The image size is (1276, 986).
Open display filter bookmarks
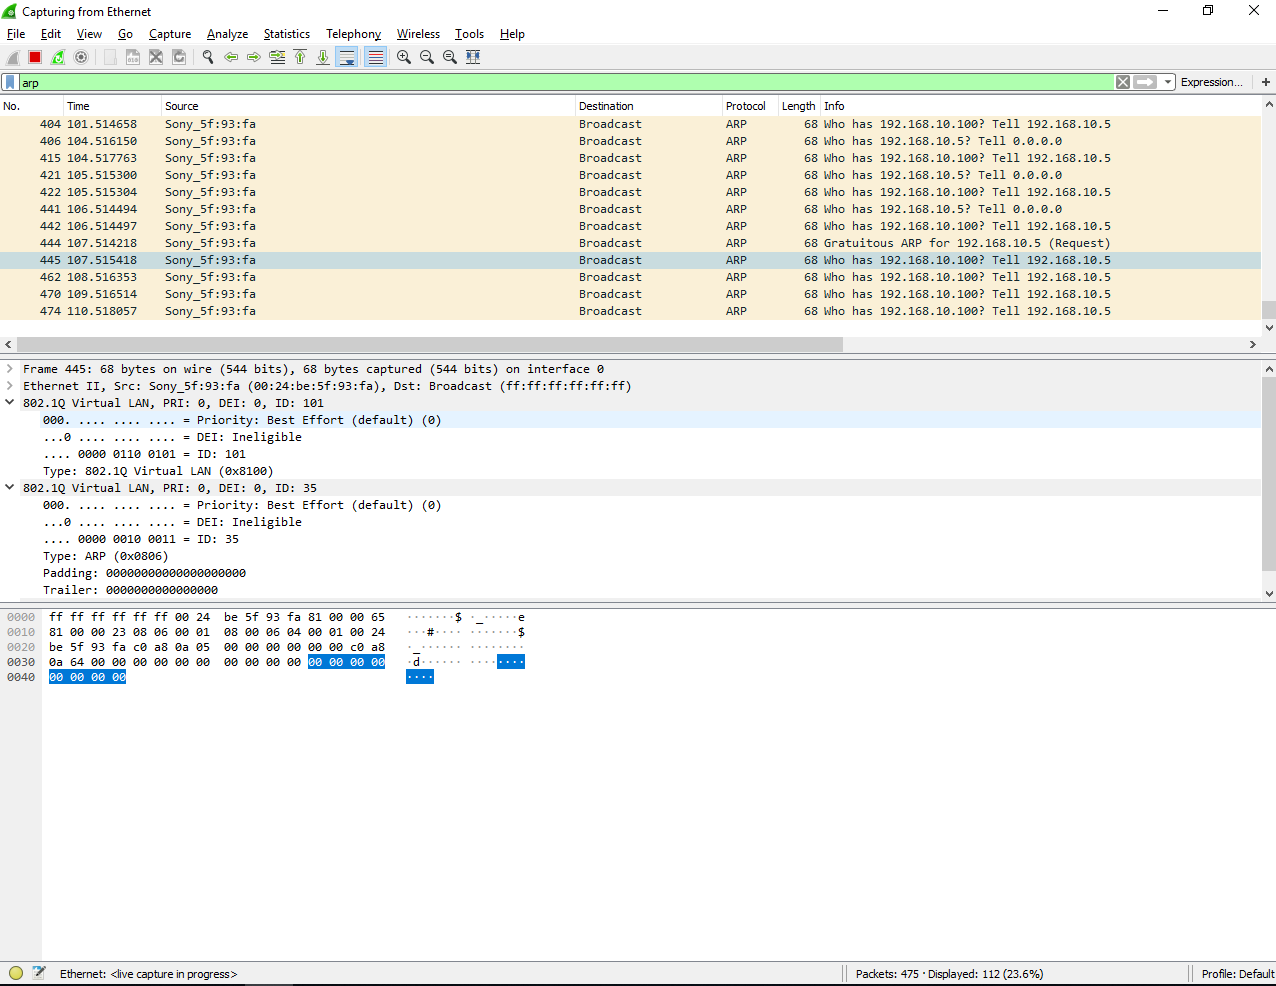[x=10, y=82]
